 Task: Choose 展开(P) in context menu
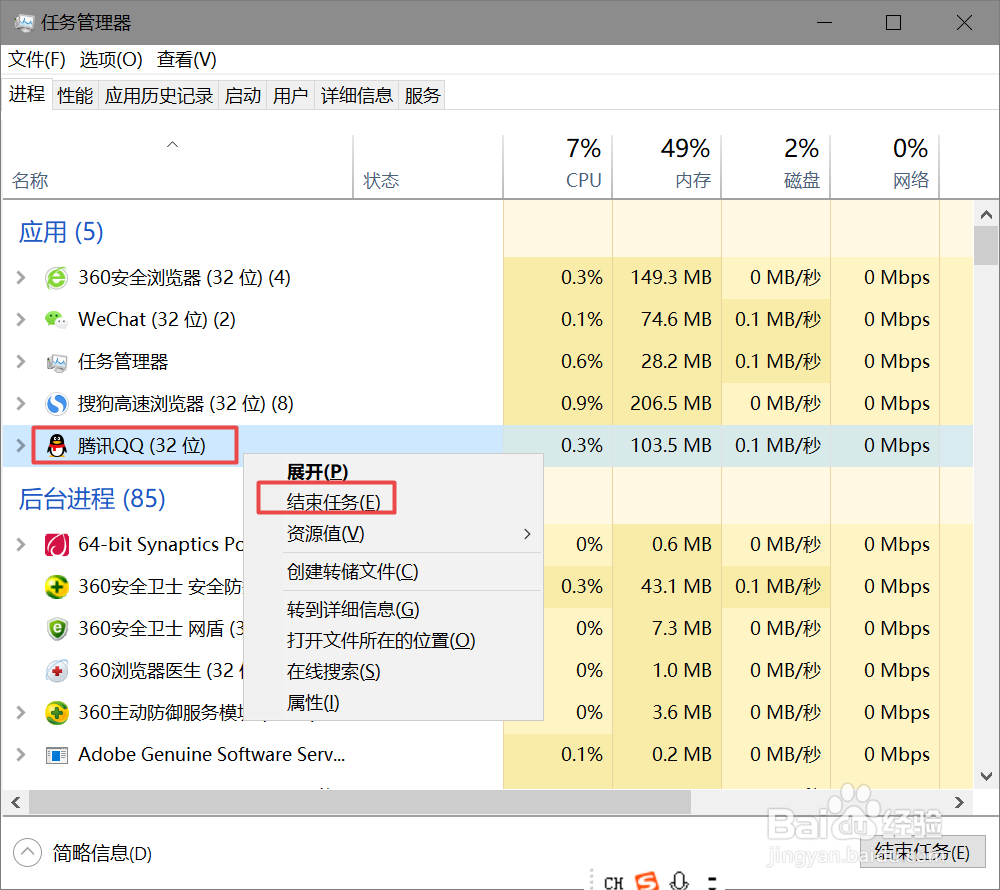coord(393,472)
